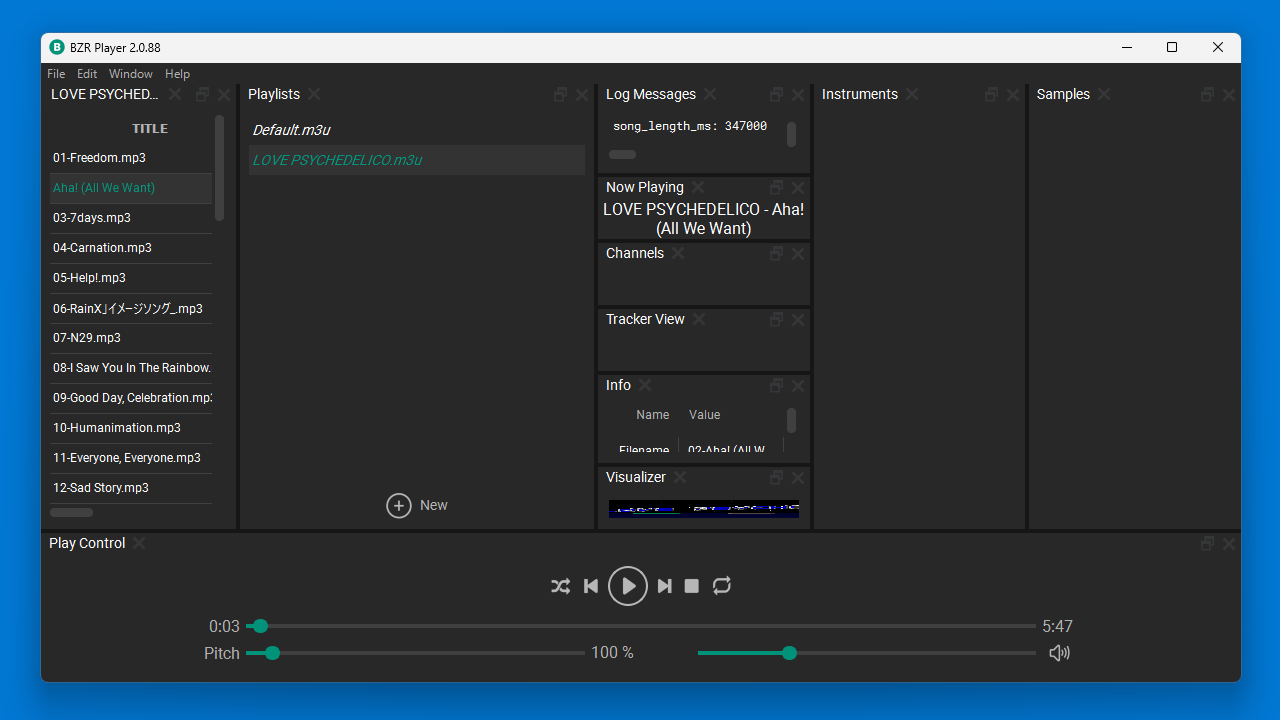Sort tracks by the TITLE column header
1280x720 pixels.
pyautogui.click(x=150, y=128)
